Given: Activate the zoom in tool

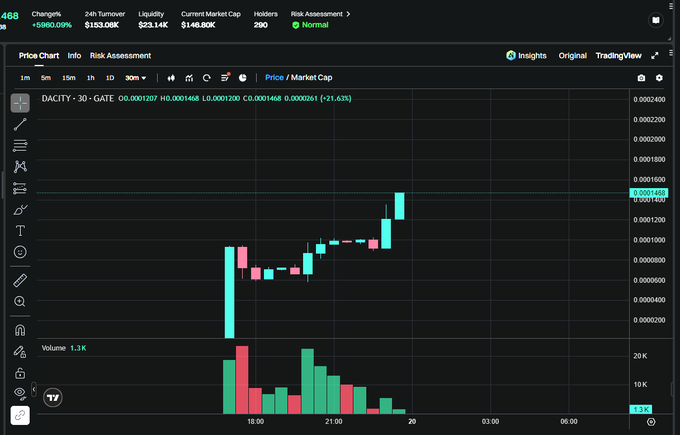Looking at the screenshot, I should pos(20,301).
